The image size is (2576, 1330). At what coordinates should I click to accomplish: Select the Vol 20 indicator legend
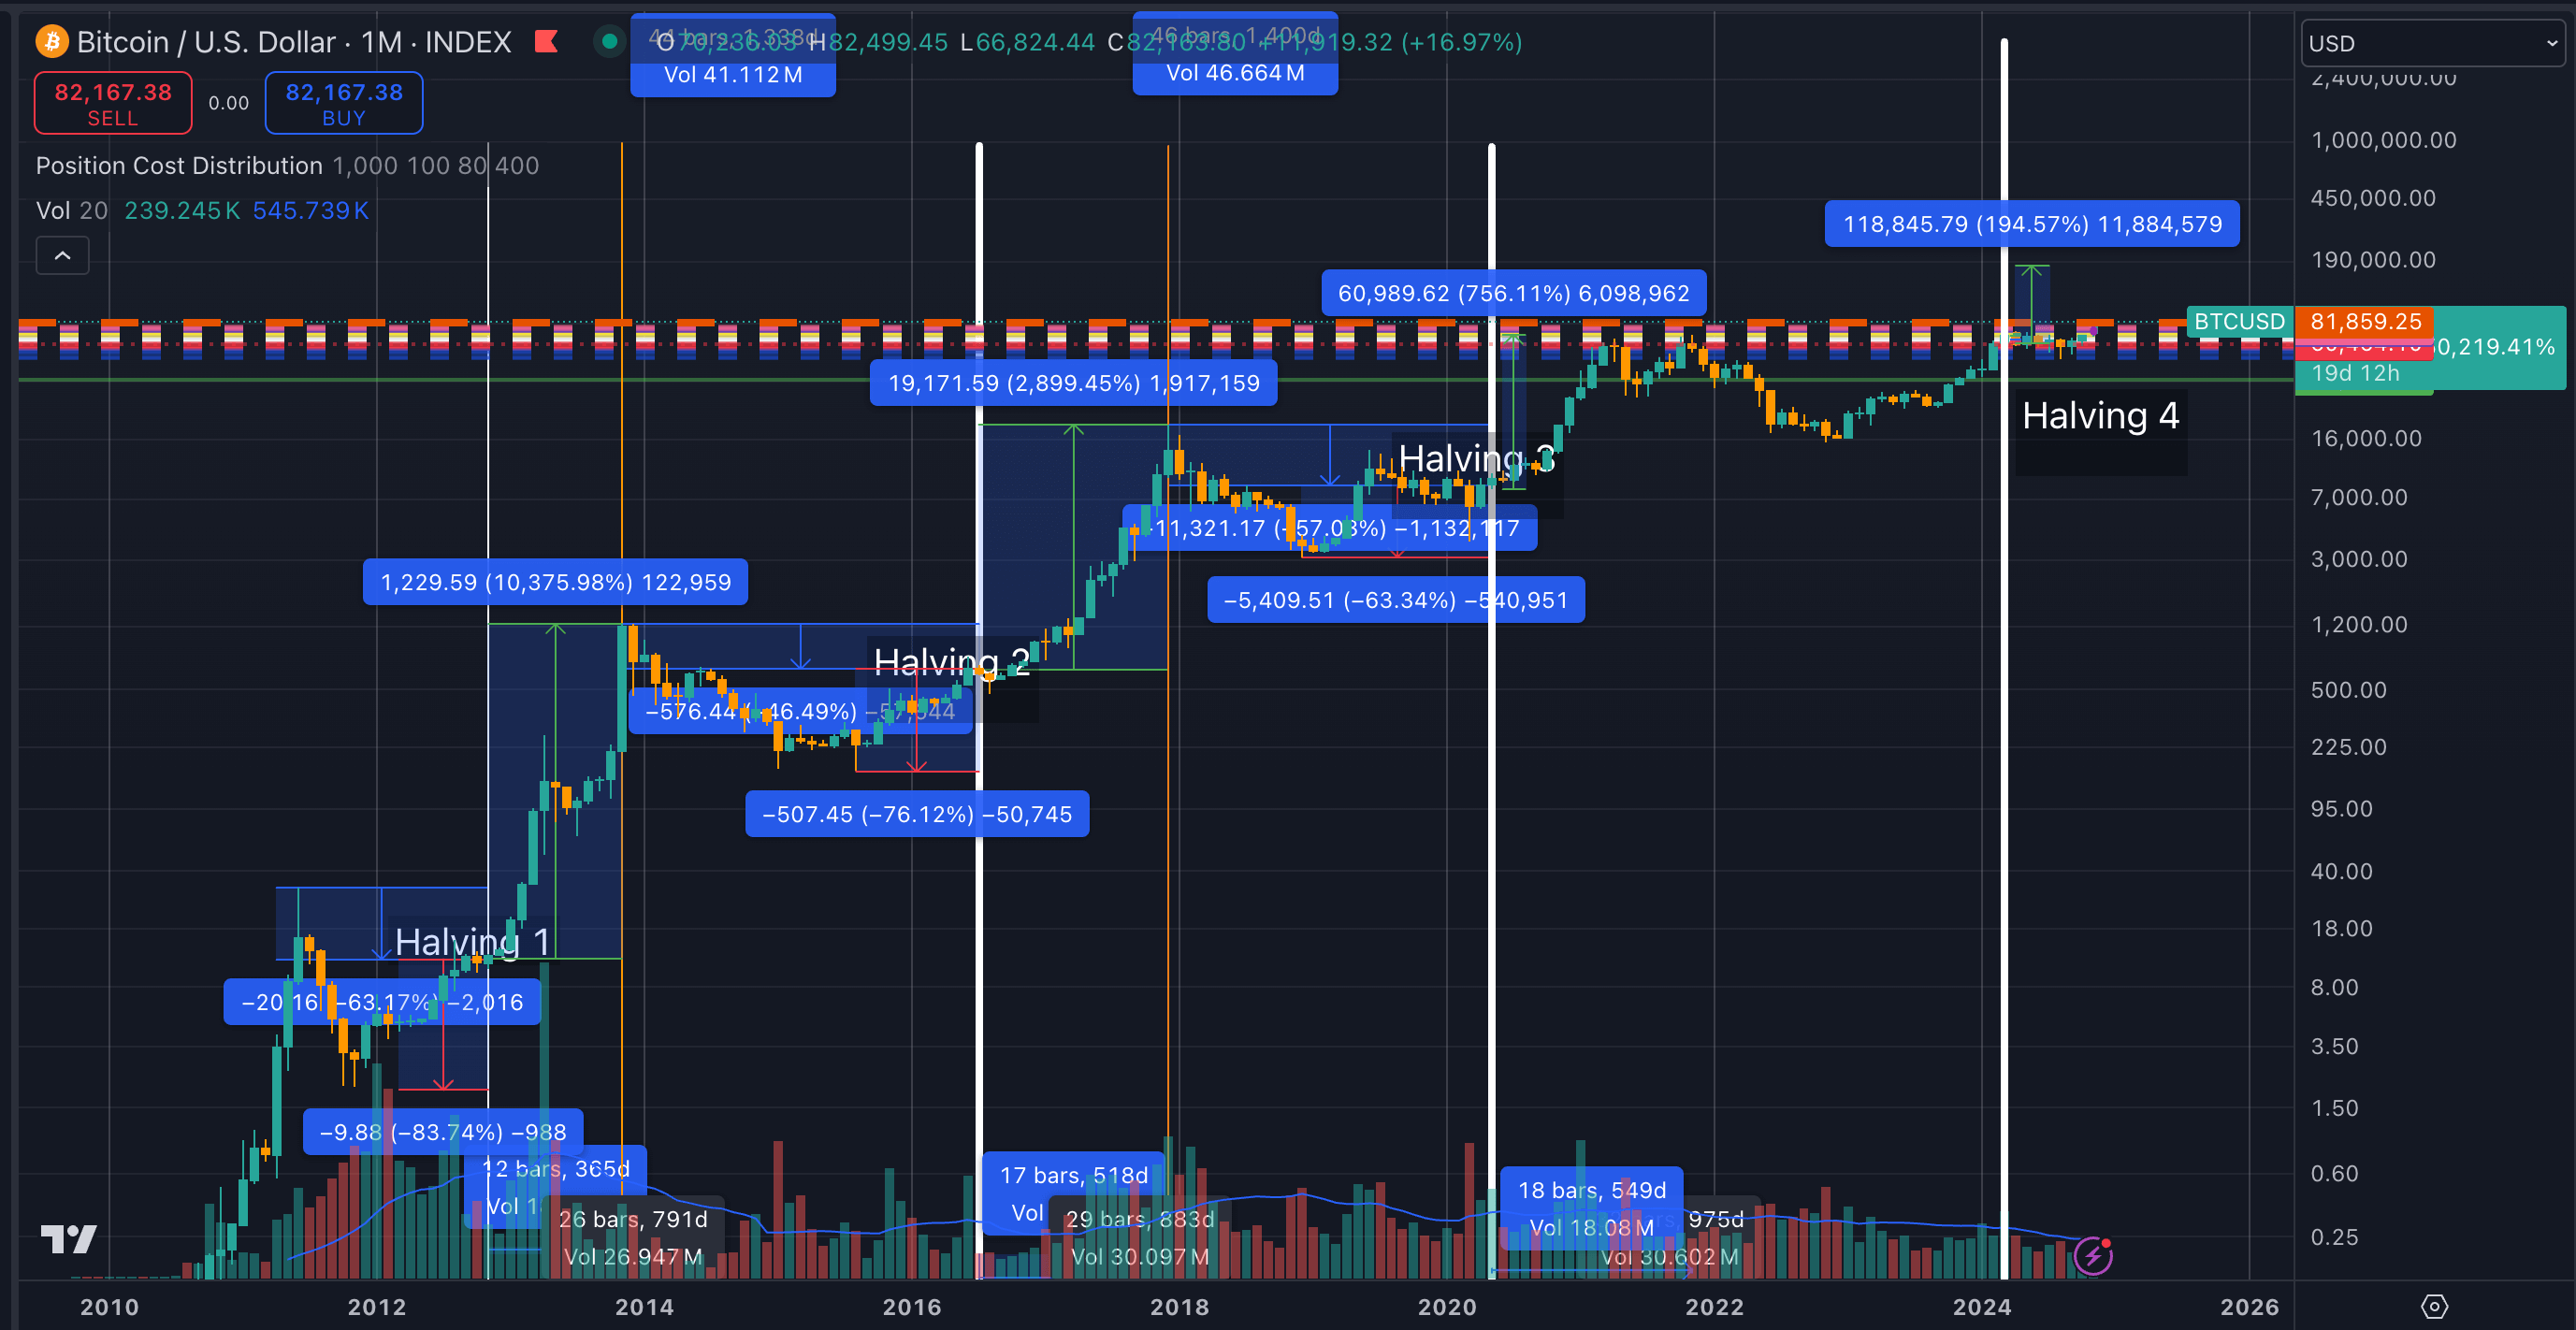click(71, 210)
